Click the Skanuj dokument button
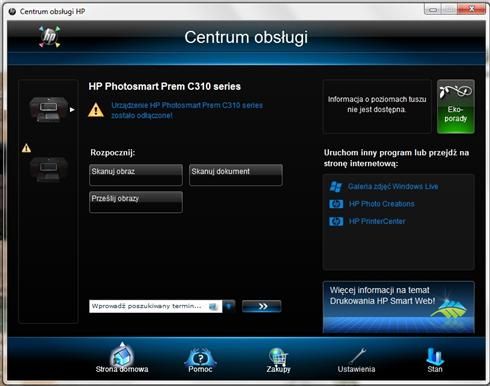The width and height of the screenshot is (490, 386). click(236, 175)
